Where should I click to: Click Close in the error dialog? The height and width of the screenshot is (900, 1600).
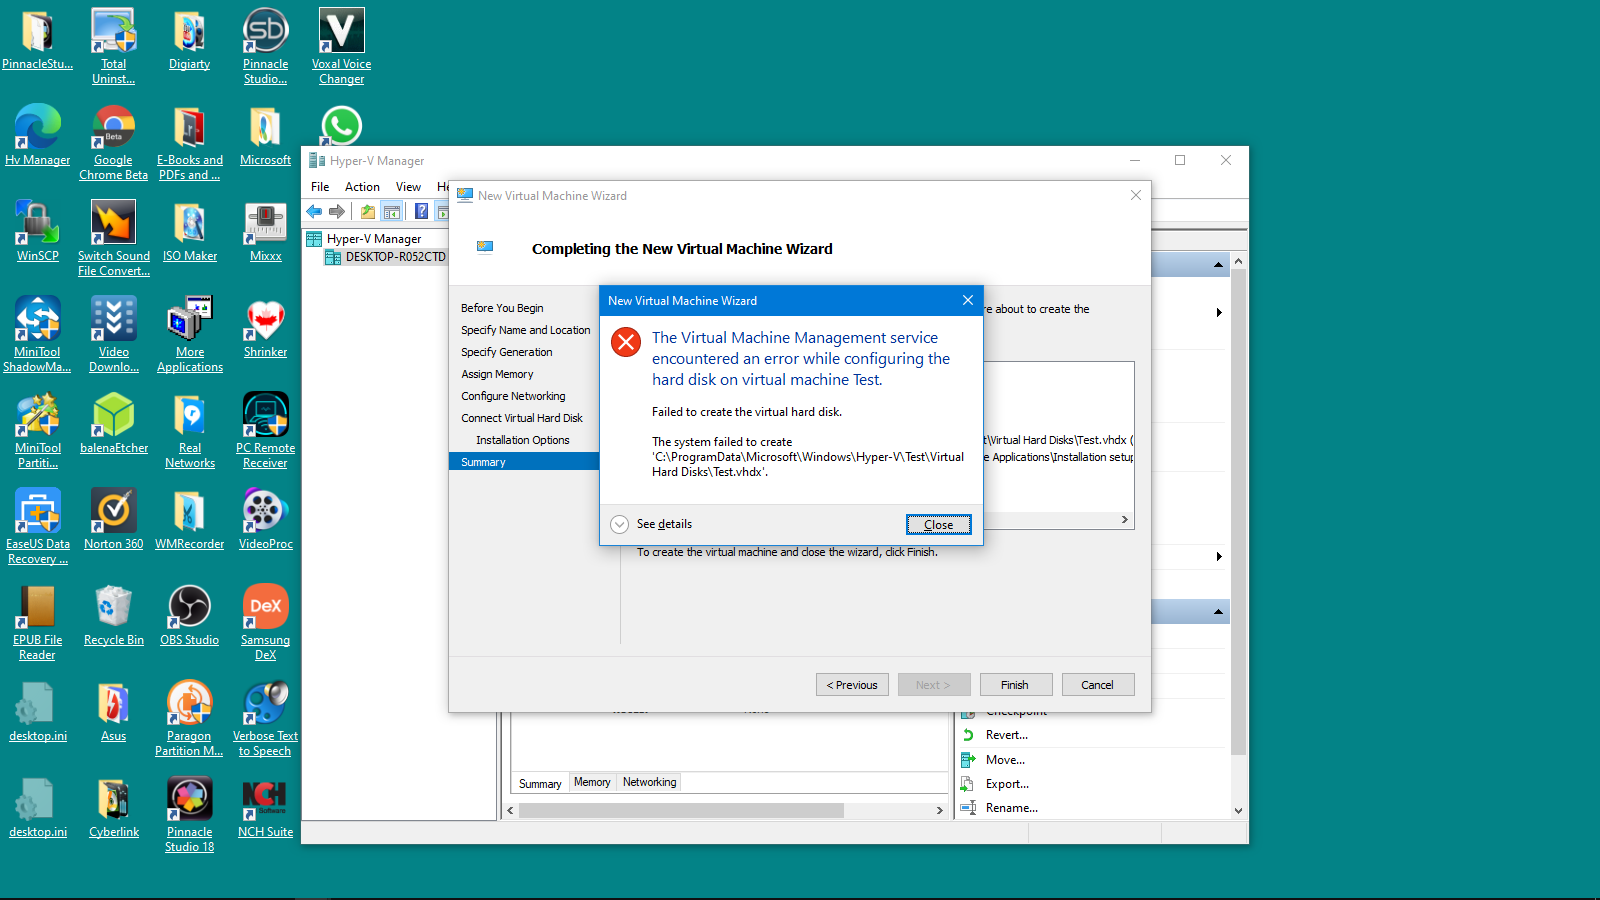[938, 525]
